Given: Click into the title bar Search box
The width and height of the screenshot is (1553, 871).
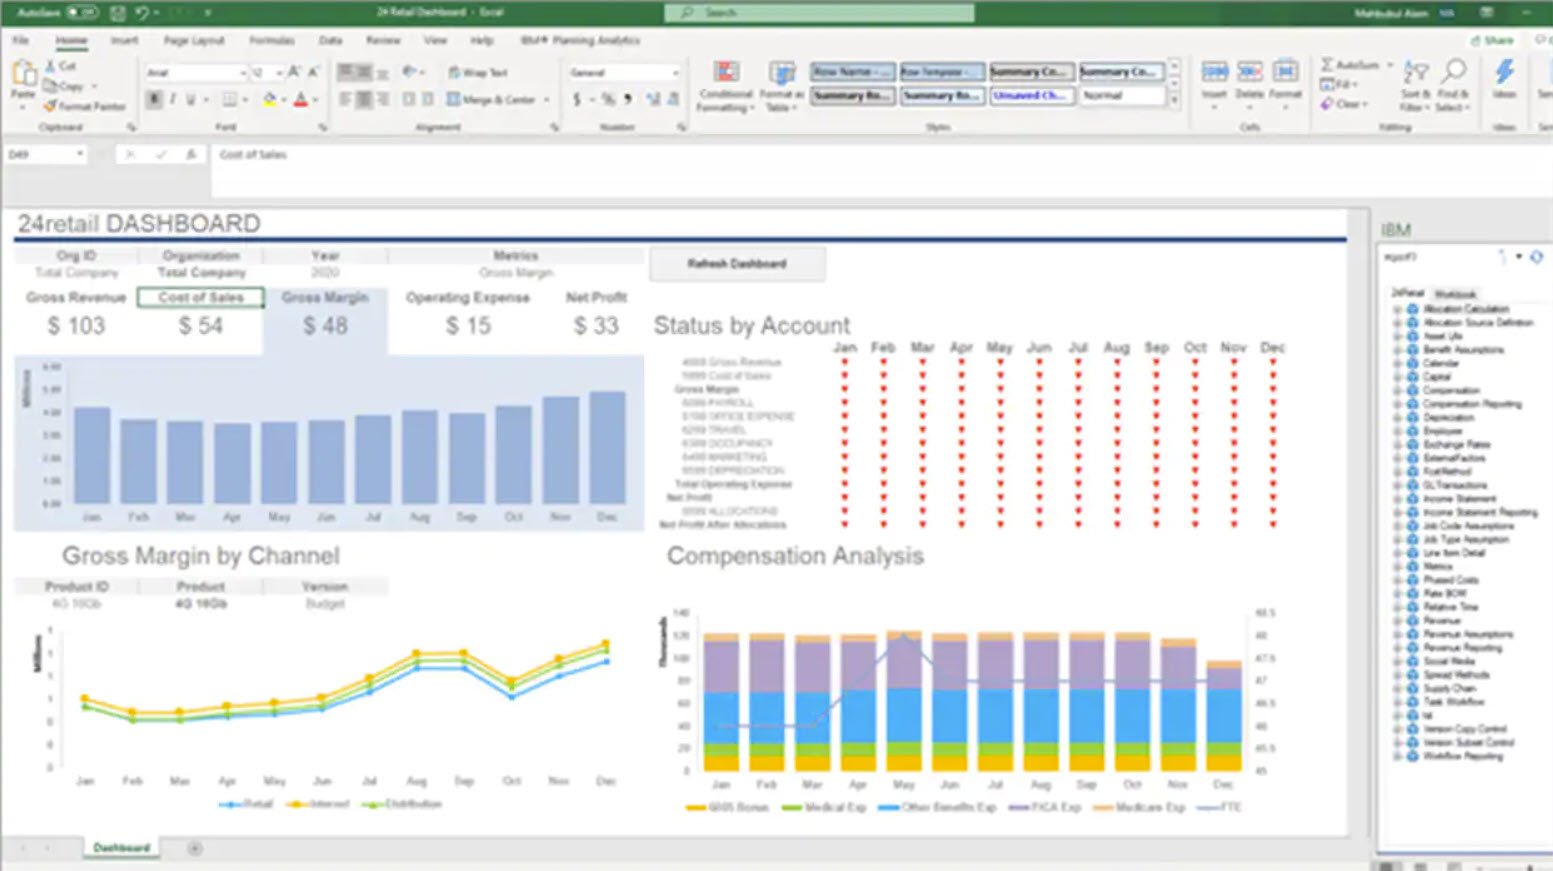Looking at the screenshot, I should (x=819, y=13).
